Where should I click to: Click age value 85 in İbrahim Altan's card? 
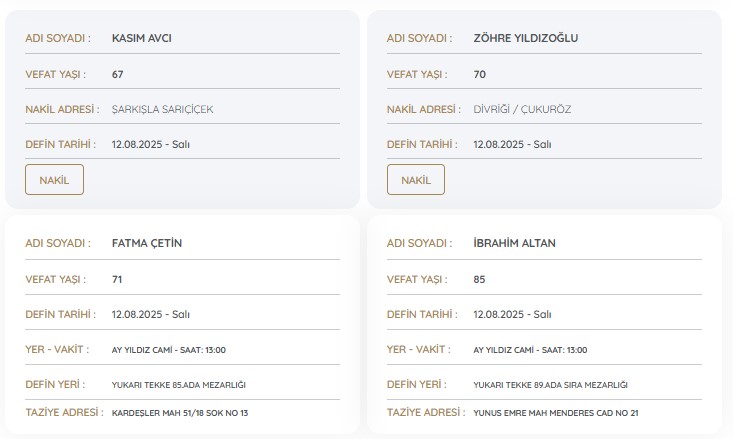(479, 279)
